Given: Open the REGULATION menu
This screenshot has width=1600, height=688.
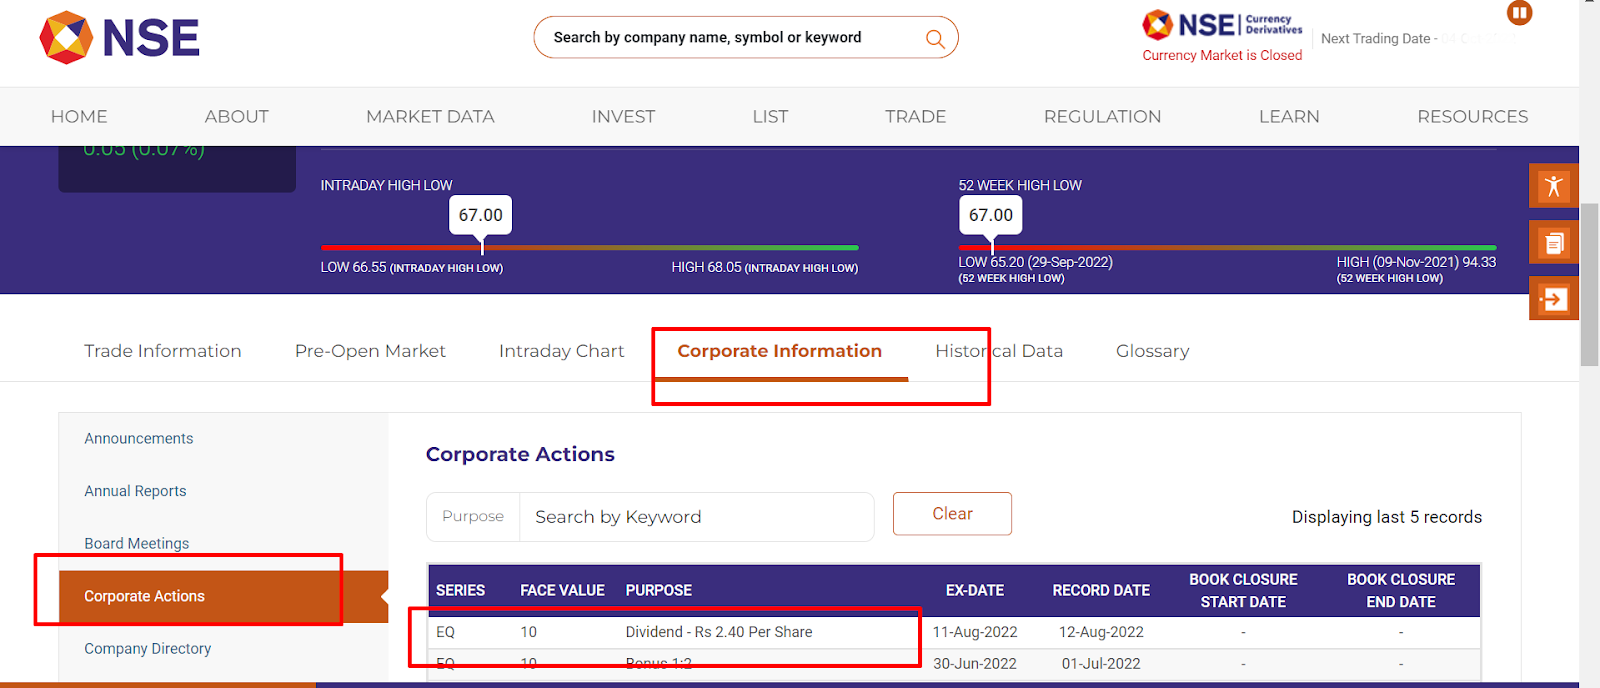Looking at the screenshot, I should 1102,116.
